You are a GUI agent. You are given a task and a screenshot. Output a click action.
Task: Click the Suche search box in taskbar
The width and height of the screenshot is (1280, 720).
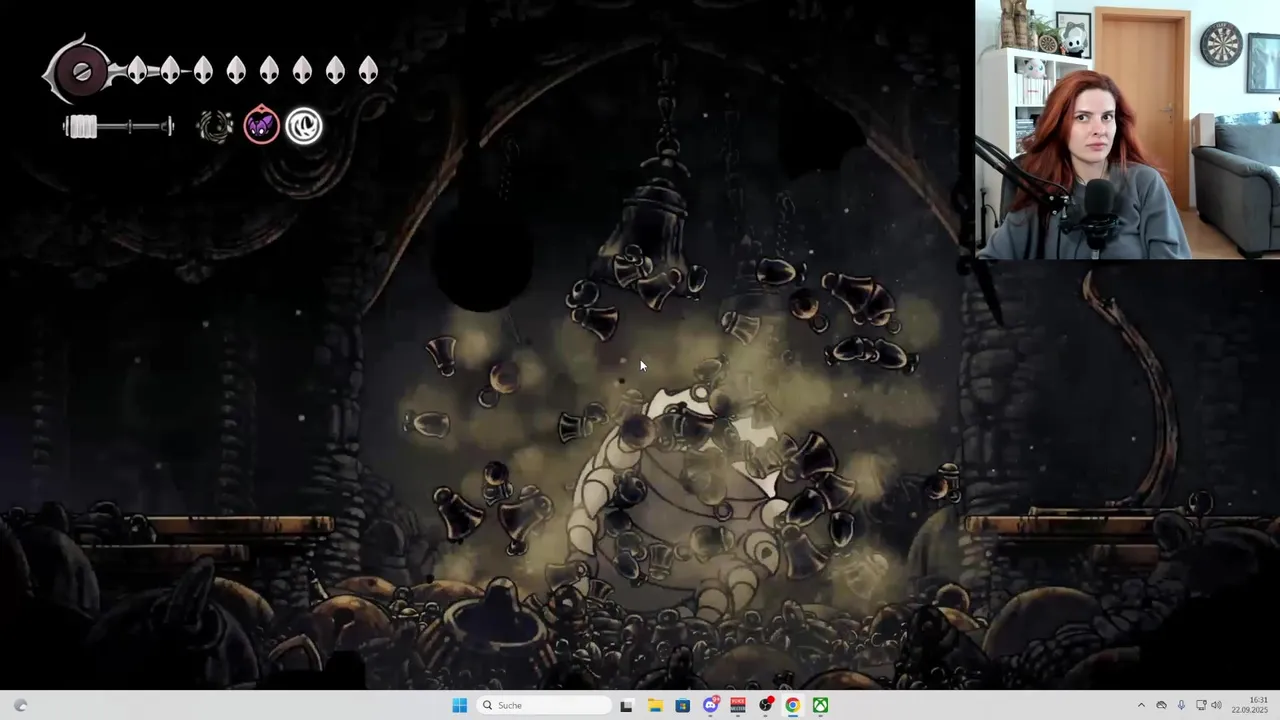point(544,705)
